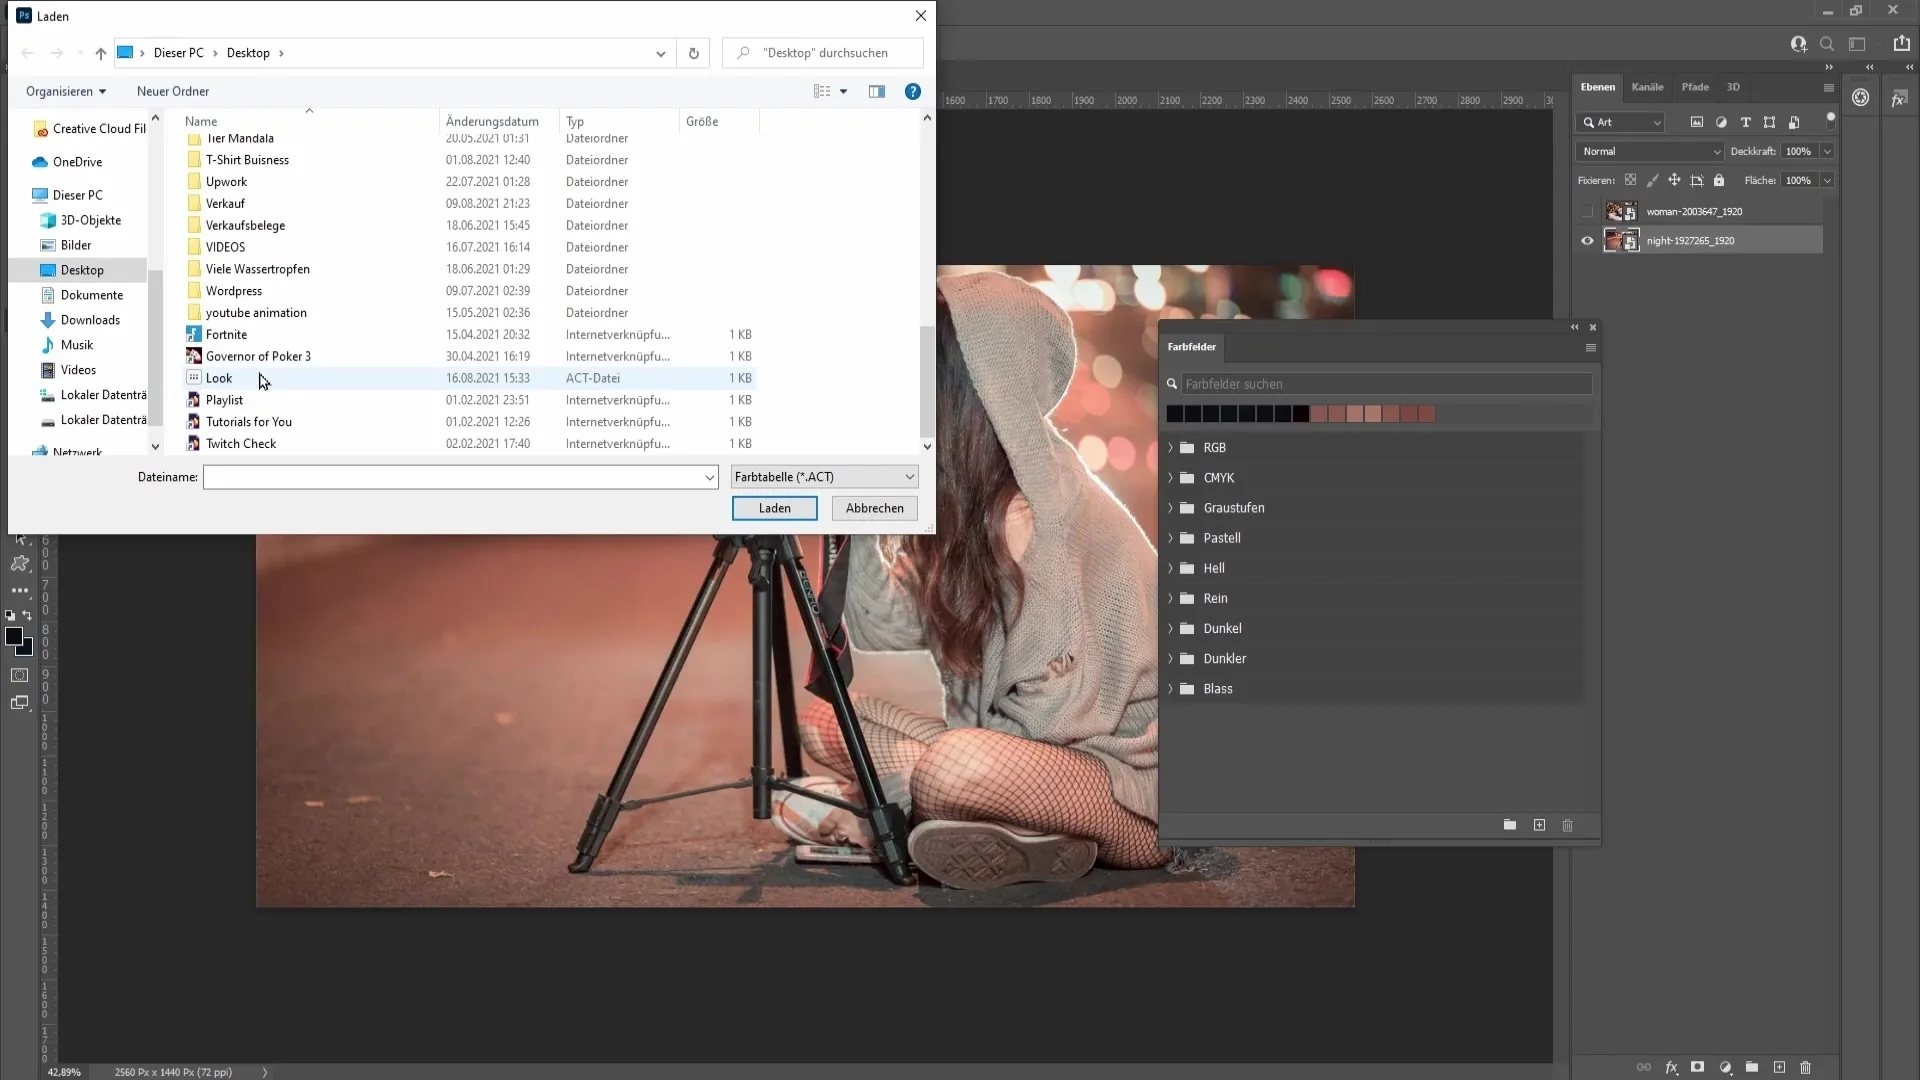
Task: Select the Custom Shape tool in toolbar
Action: click(20, 563)
